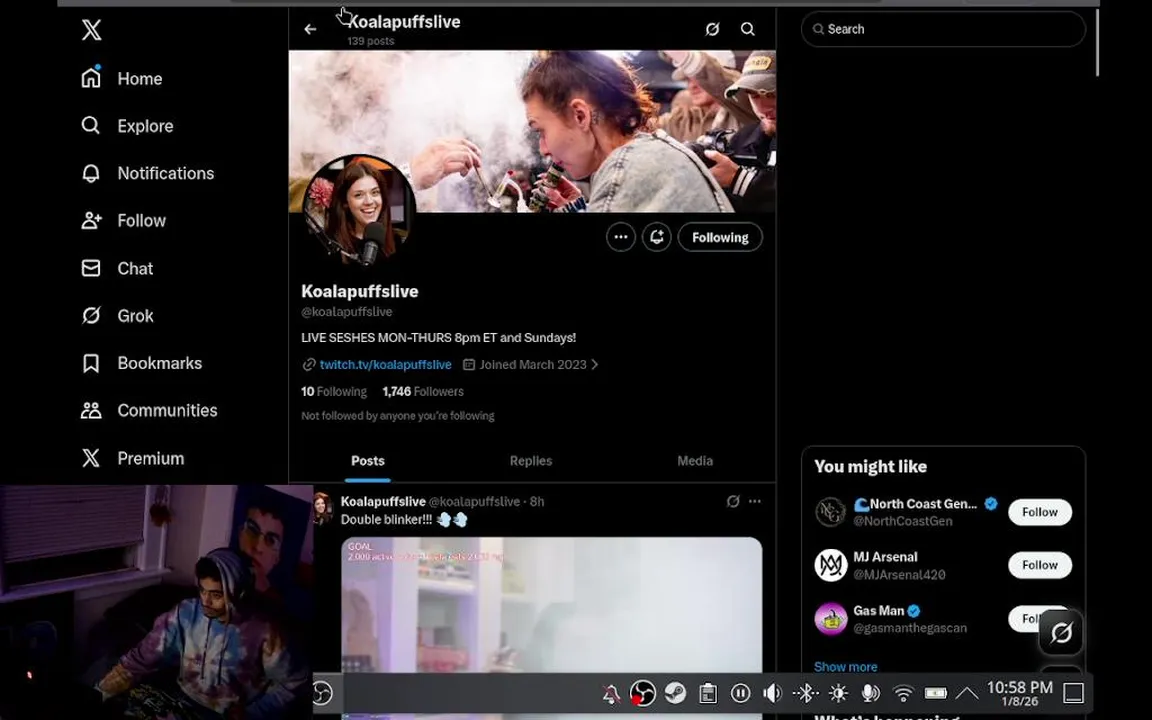Click the Koalapuffslive author name on the post
This screenshot has height=720, width=1152.
coord(383,501)
